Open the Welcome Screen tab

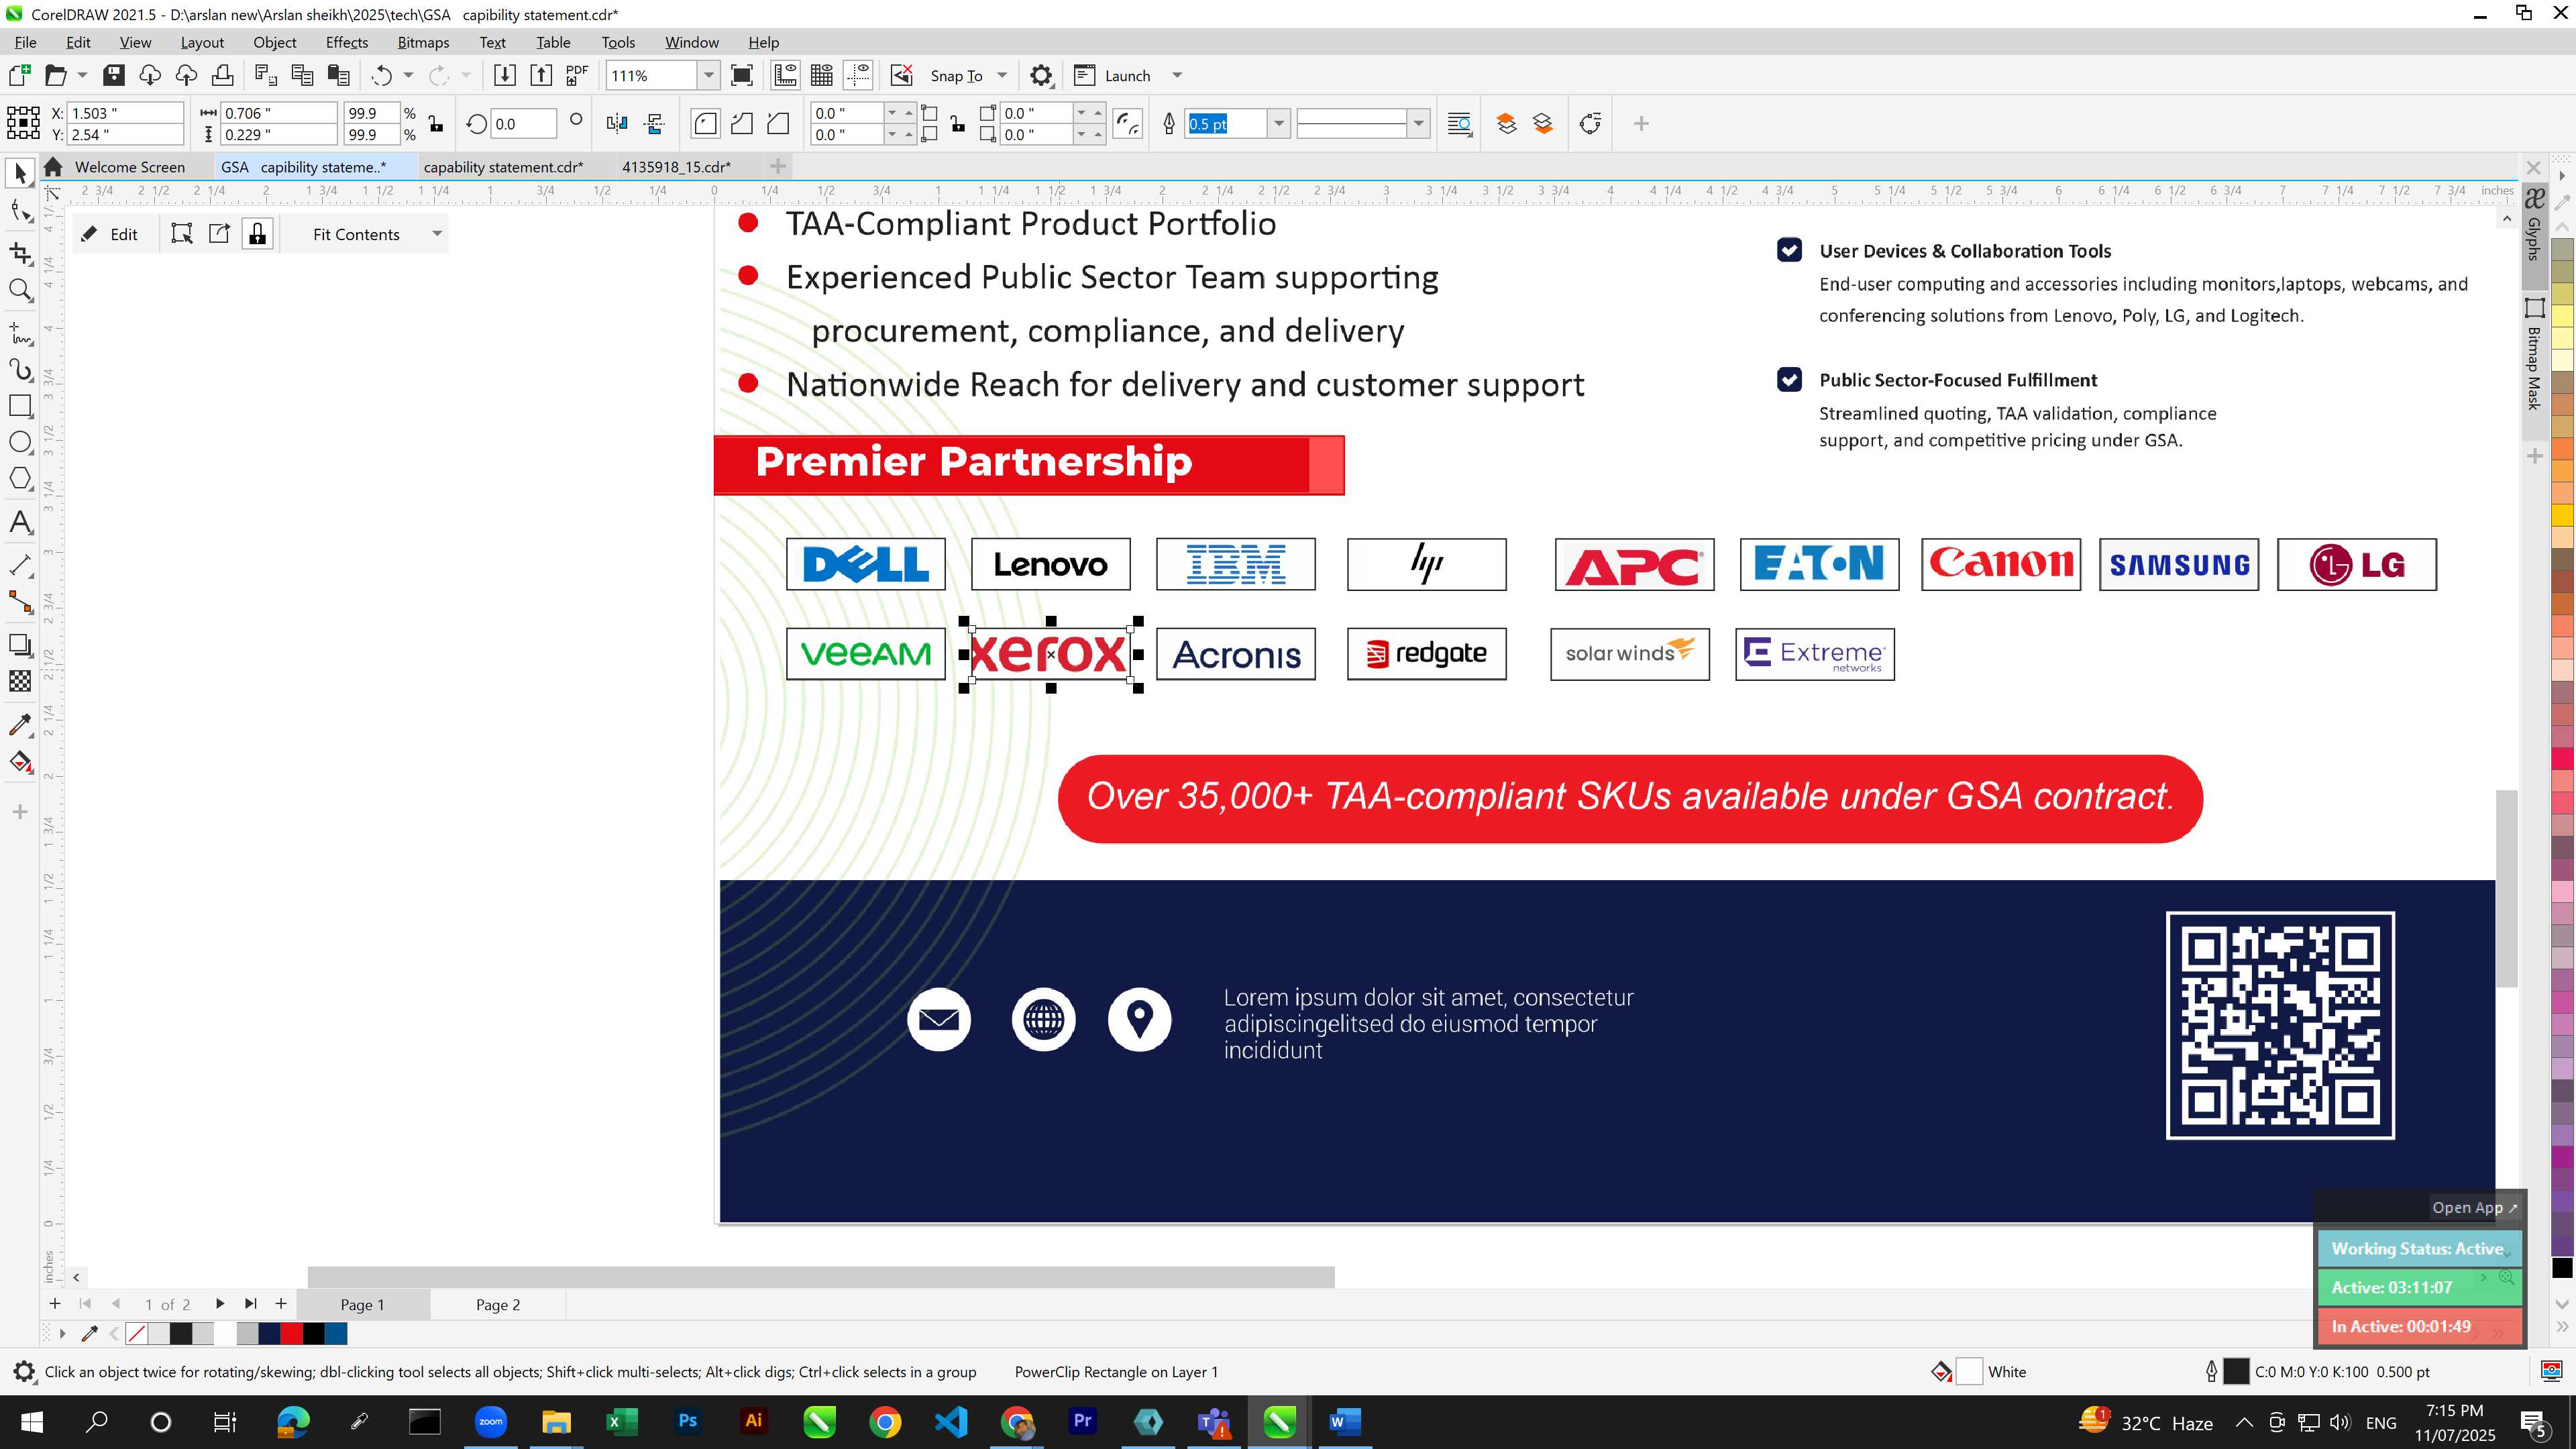point(129,167)
